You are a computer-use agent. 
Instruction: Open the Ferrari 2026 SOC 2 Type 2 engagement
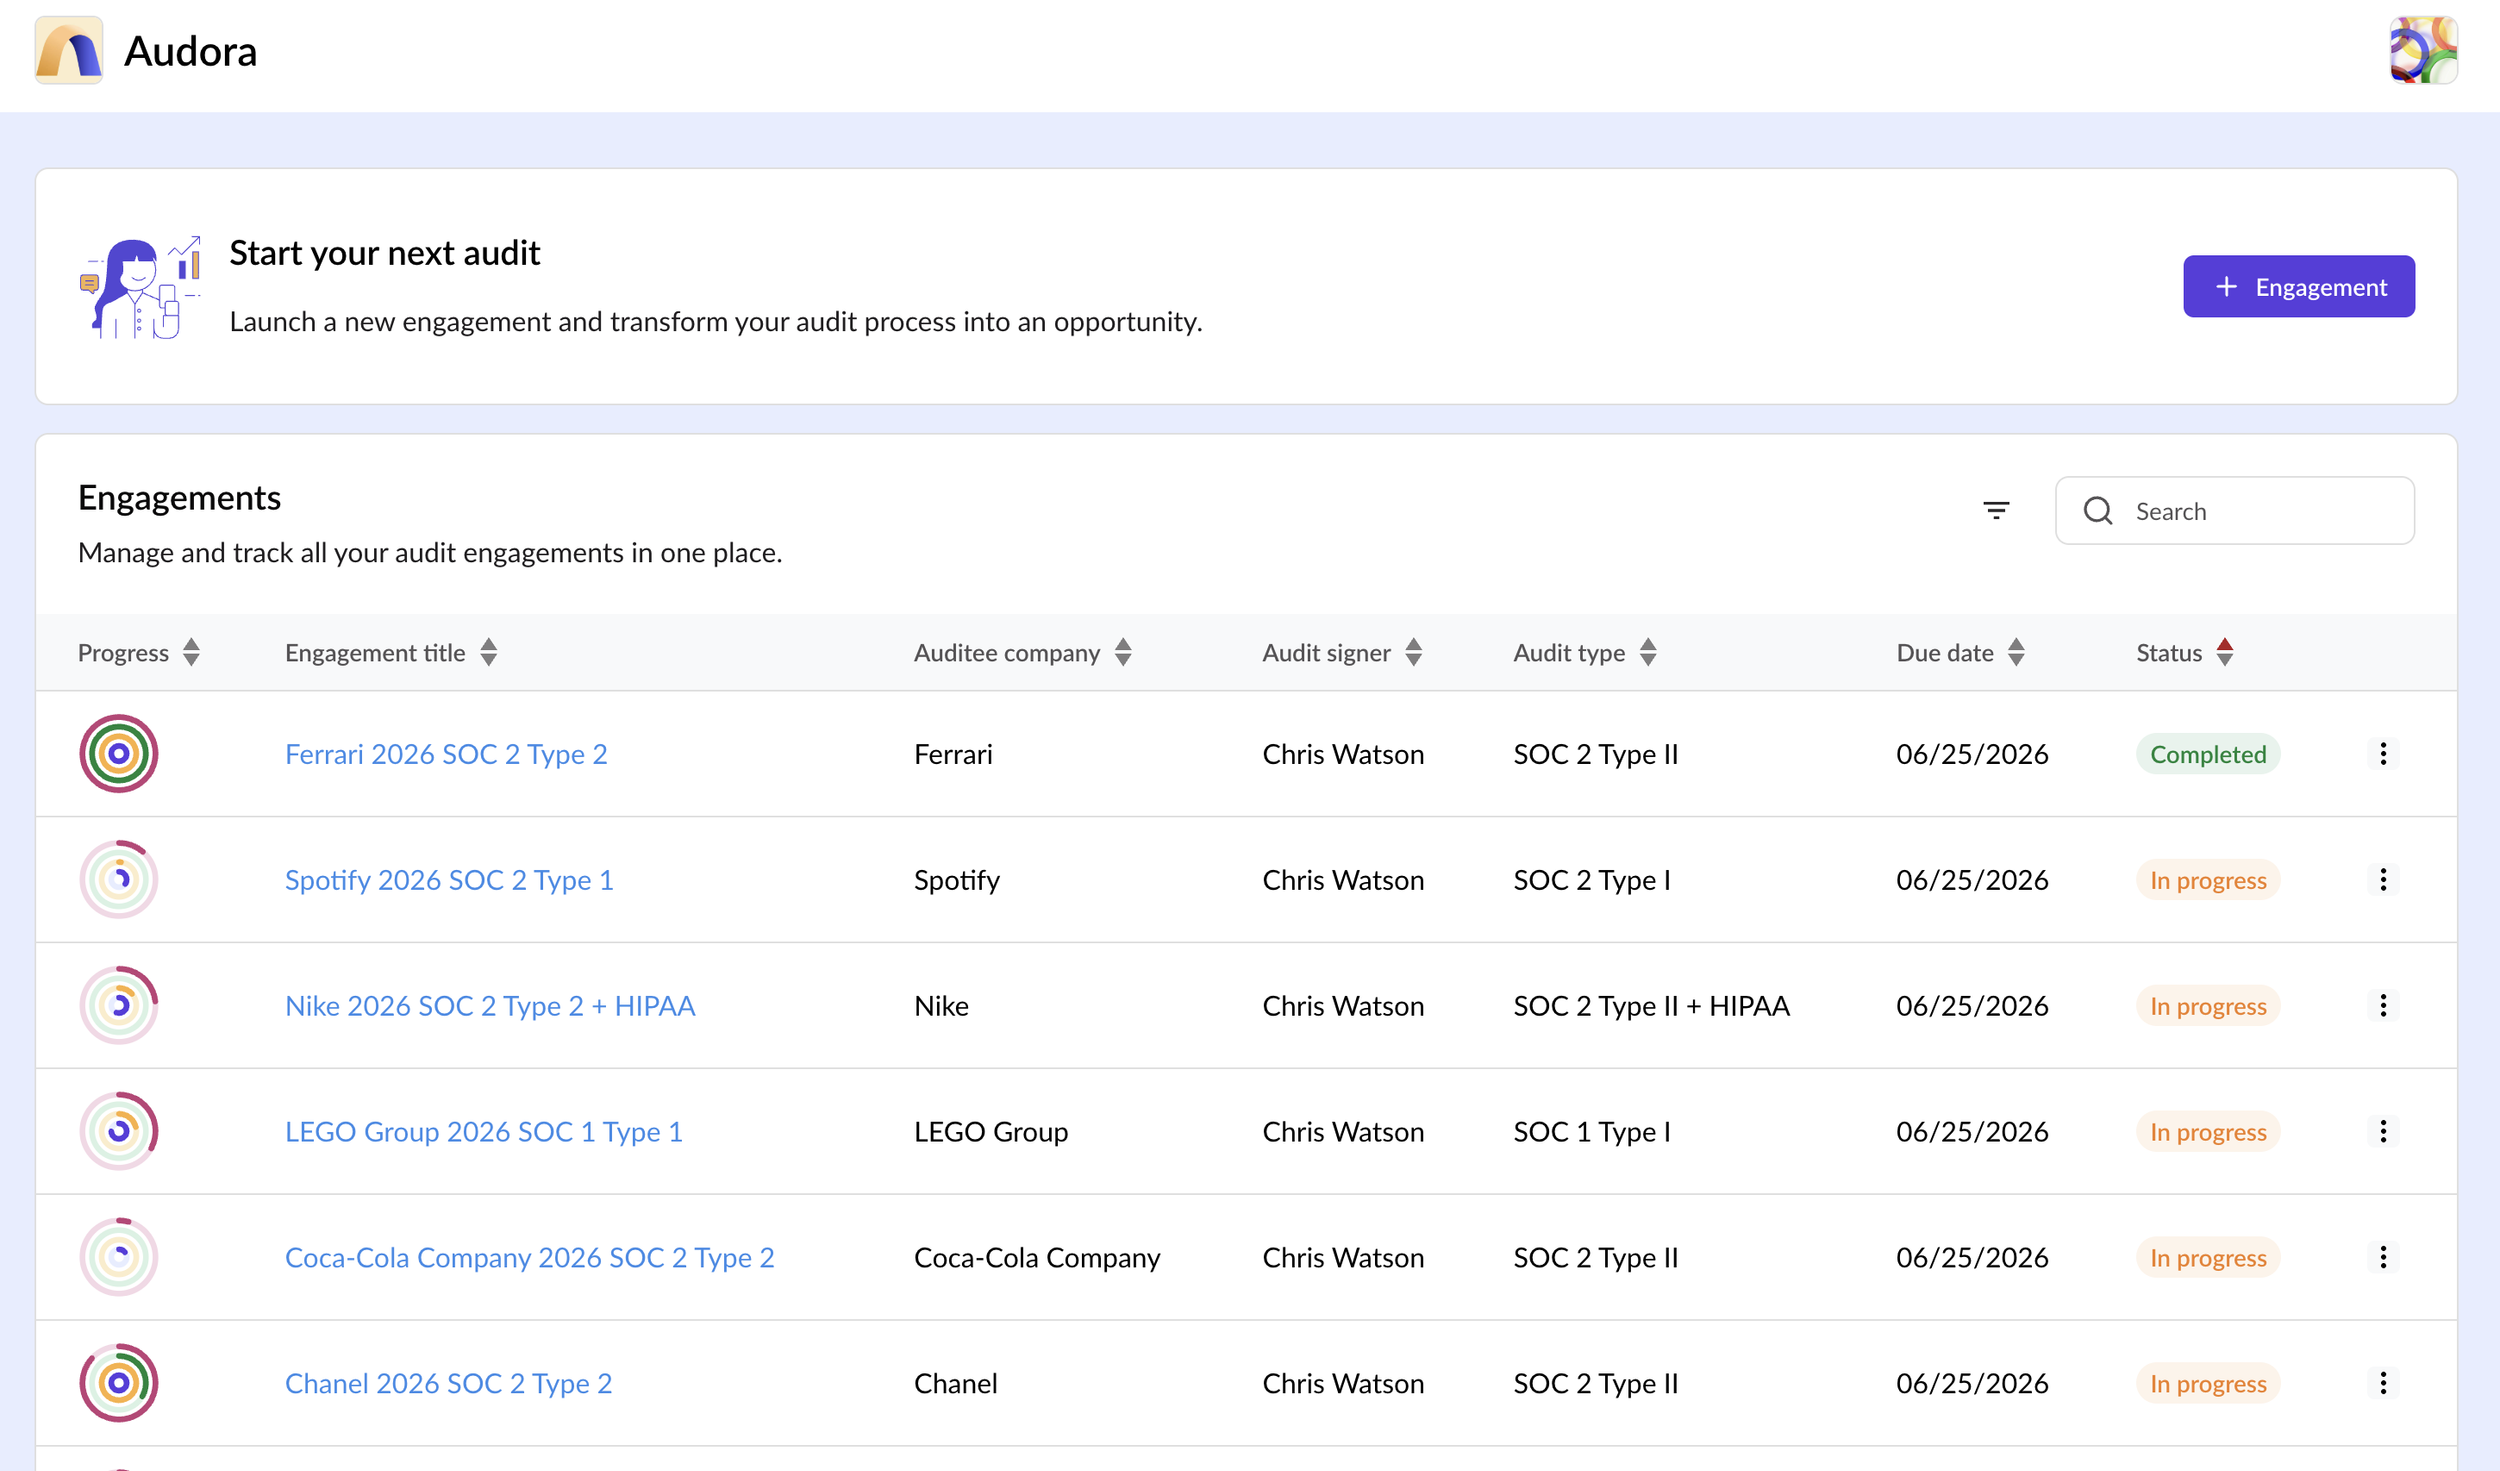pyautogui.click(x=446, y=754)
